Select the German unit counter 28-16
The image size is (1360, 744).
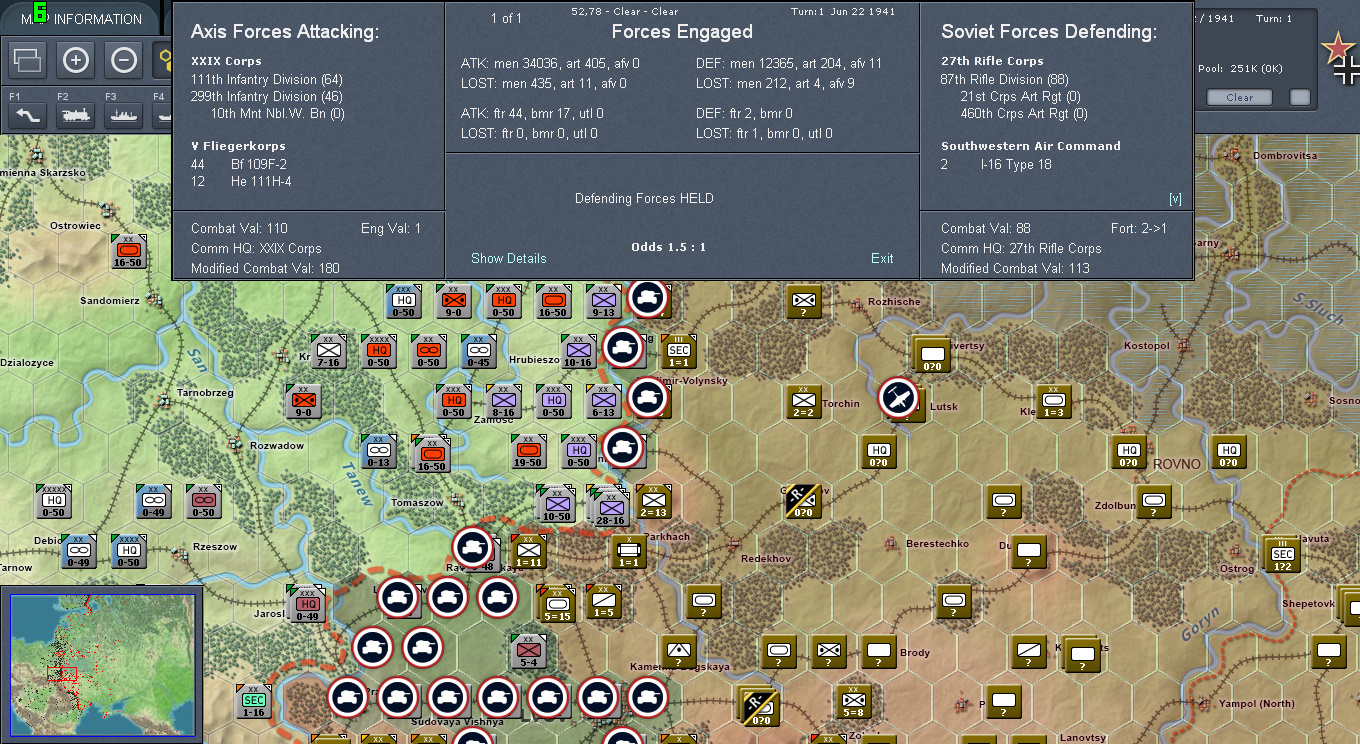coord(610,508)
